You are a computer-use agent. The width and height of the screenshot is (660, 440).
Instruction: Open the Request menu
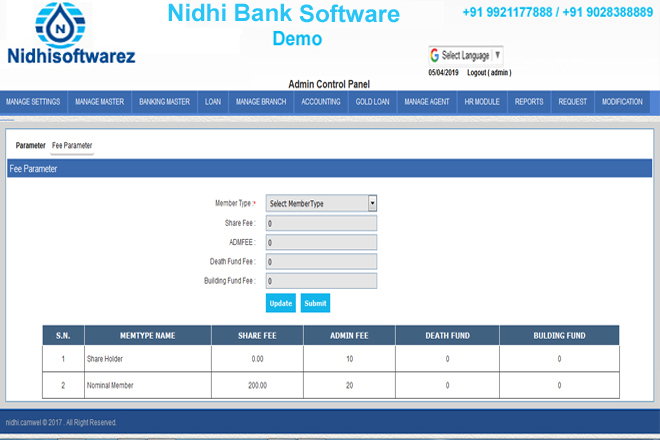tap(572, 102)
